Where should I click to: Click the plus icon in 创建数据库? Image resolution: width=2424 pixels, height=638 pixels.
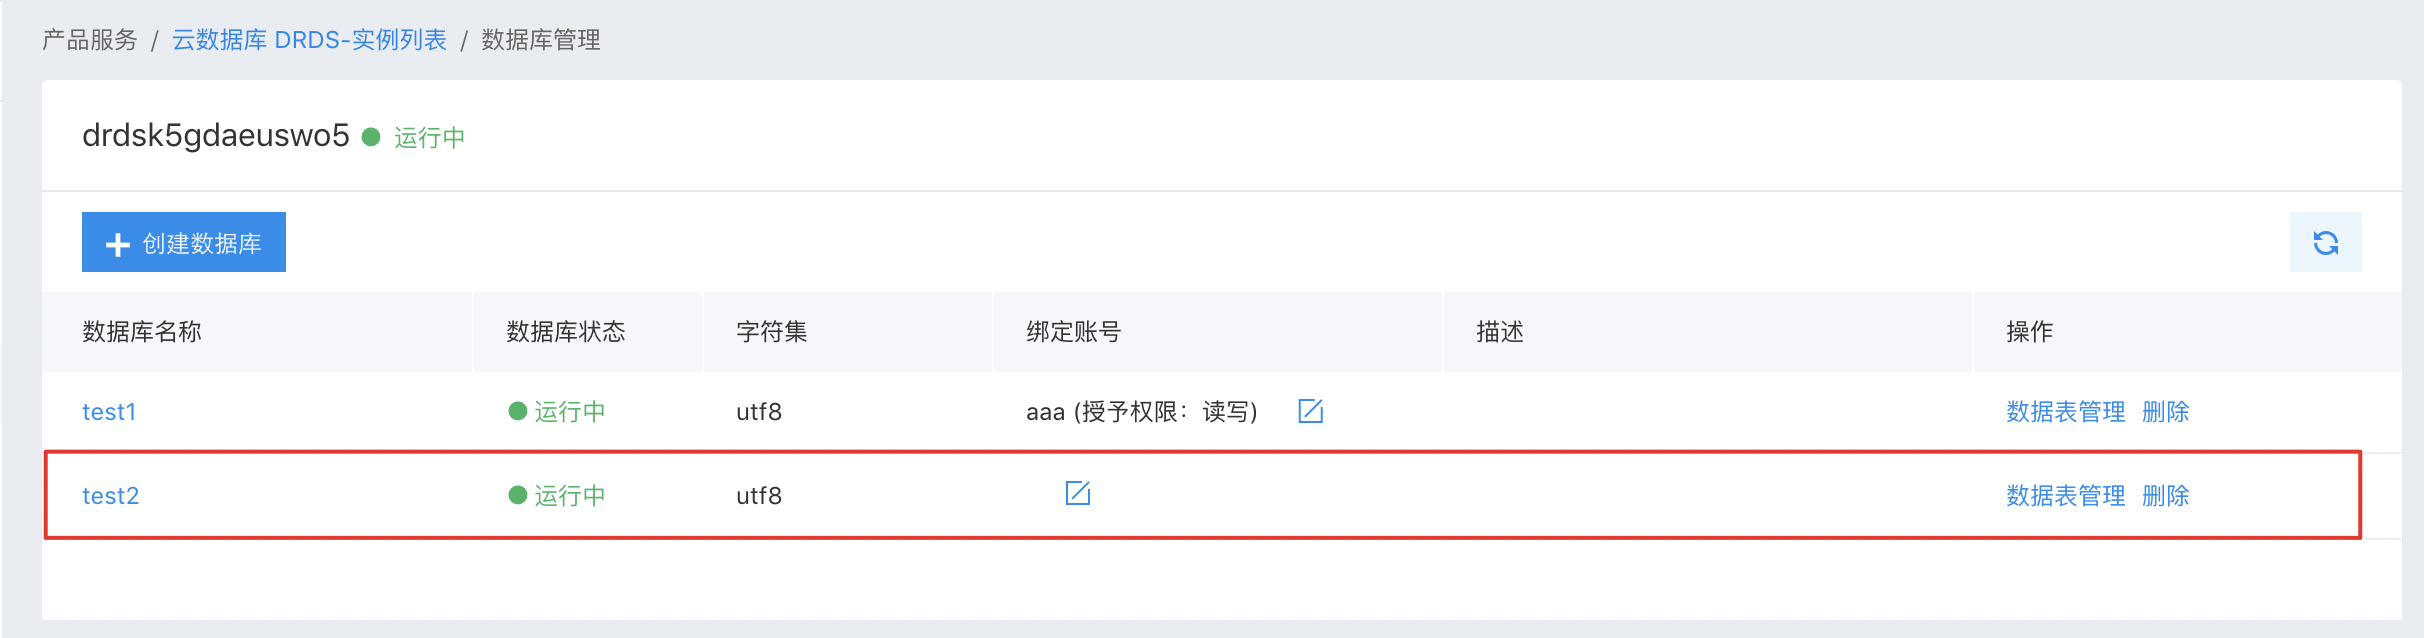[118, 244]
